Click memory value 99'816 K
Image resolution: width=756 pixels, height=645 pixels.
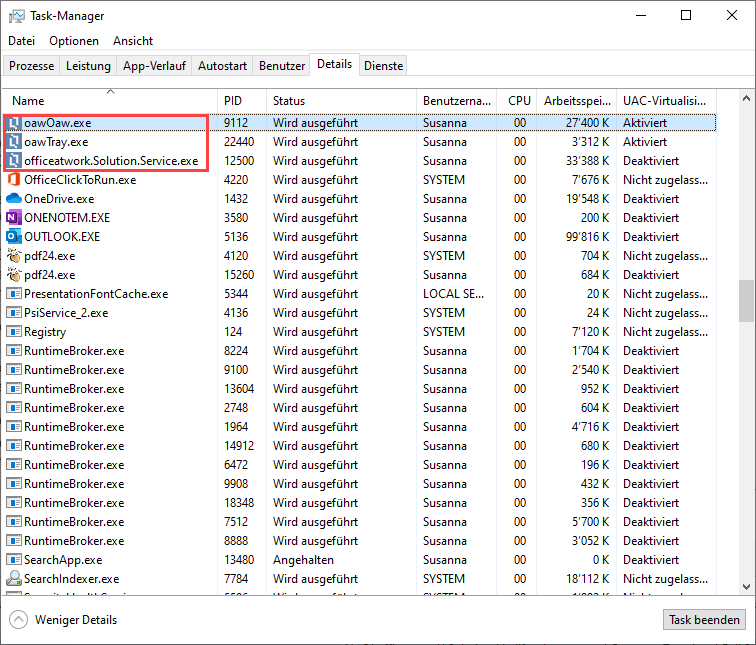click(x=588, y=237)
